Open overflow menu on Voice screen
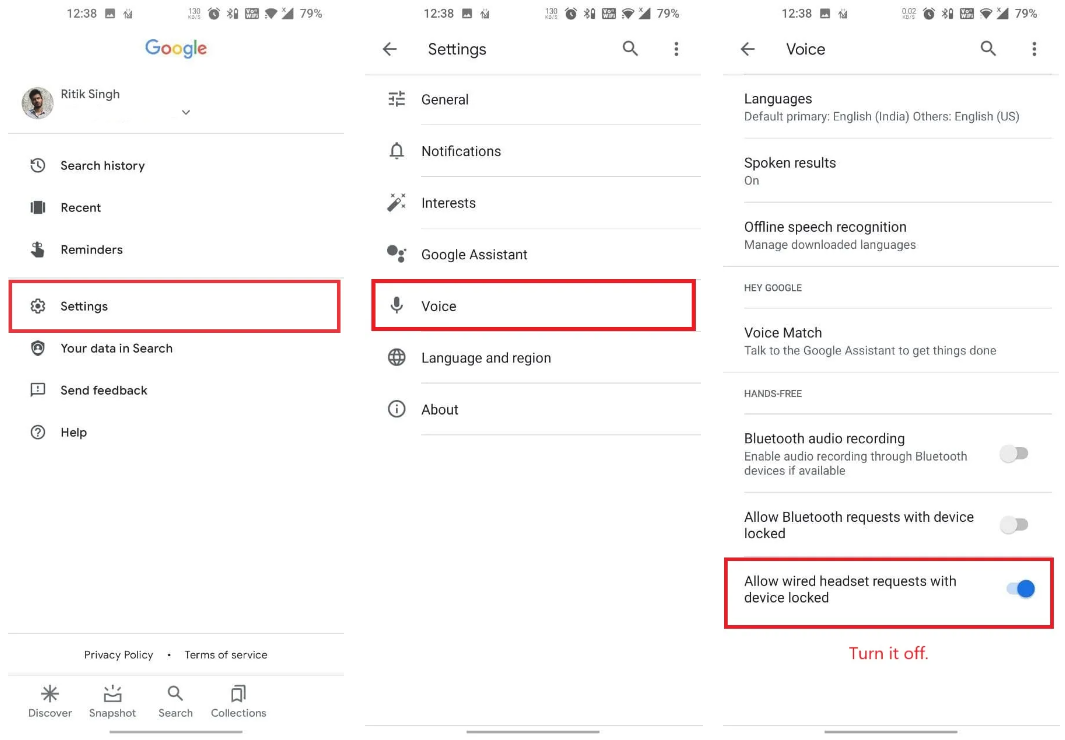The image size is (1065, 740). [1034, 49]
